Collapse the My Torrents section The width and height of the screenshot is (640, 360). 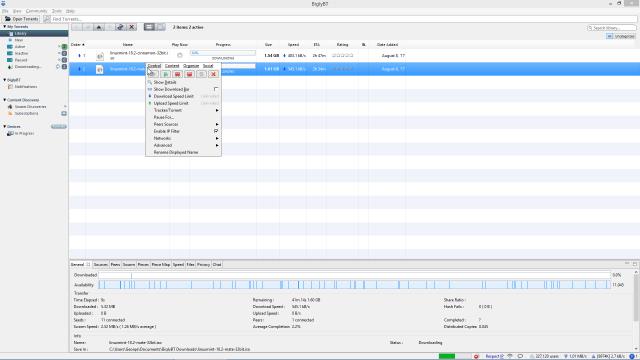pyautogui.click(x=4, y=27)
